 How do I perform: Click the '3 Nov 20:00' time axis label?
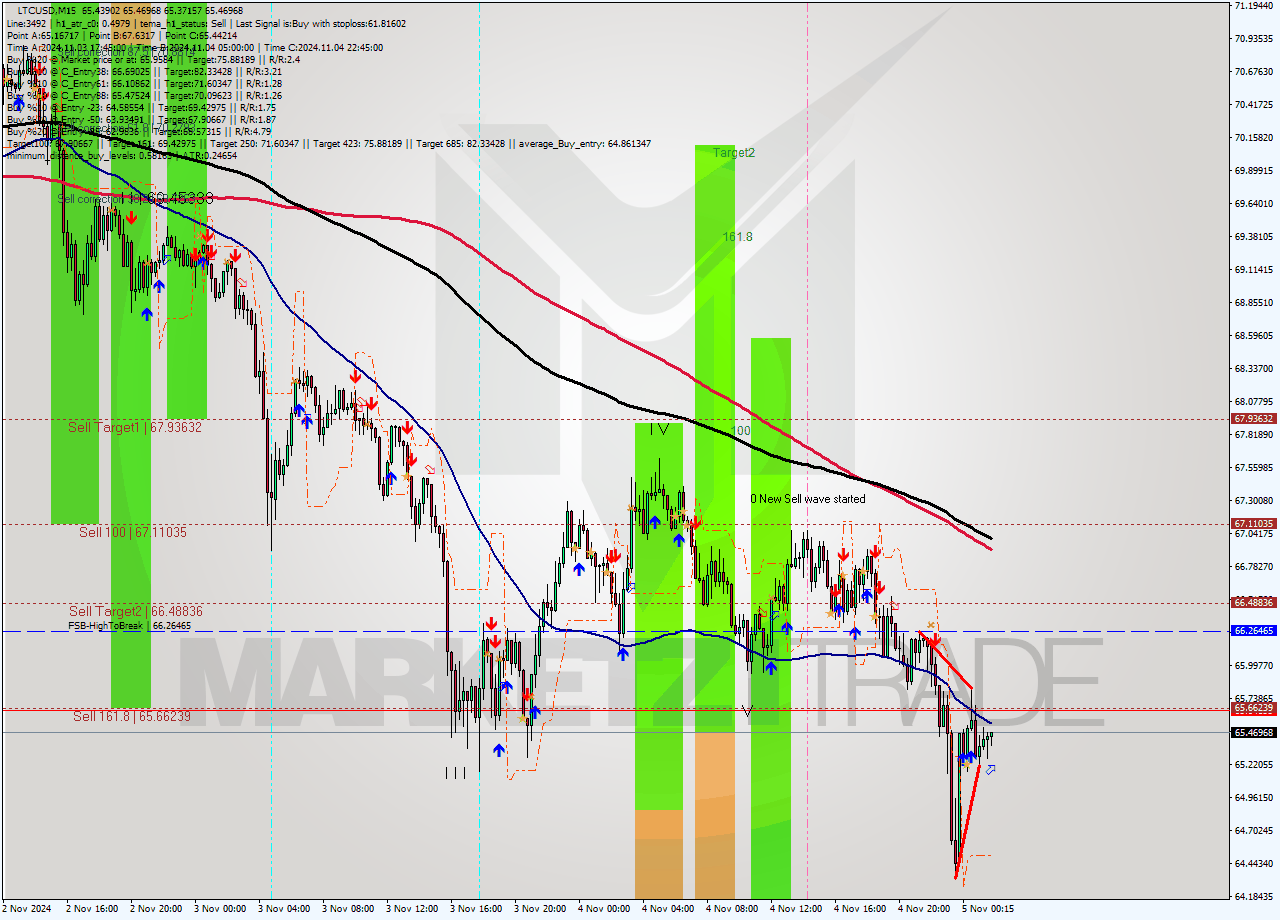pos(540,909)
